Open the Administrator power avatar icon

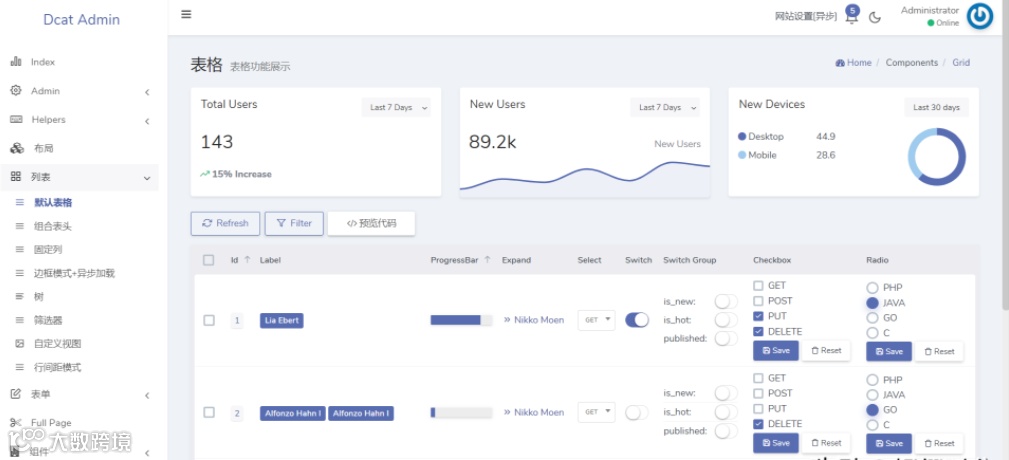pos(980,17)
